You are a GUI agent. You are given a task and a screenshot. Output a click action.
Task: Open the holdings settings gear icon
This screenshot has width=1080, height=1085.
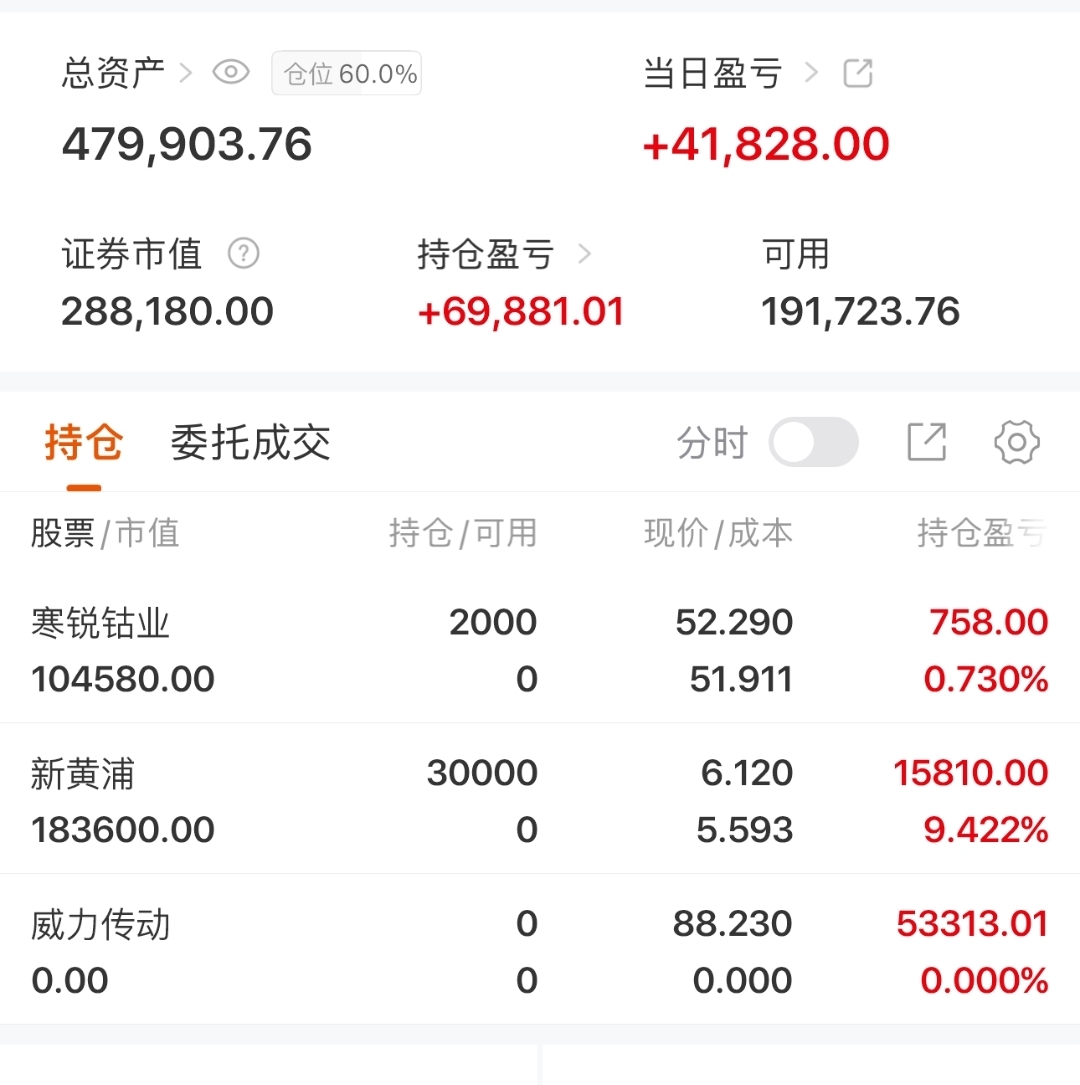pyautogui.click(x=1016, y=442)
